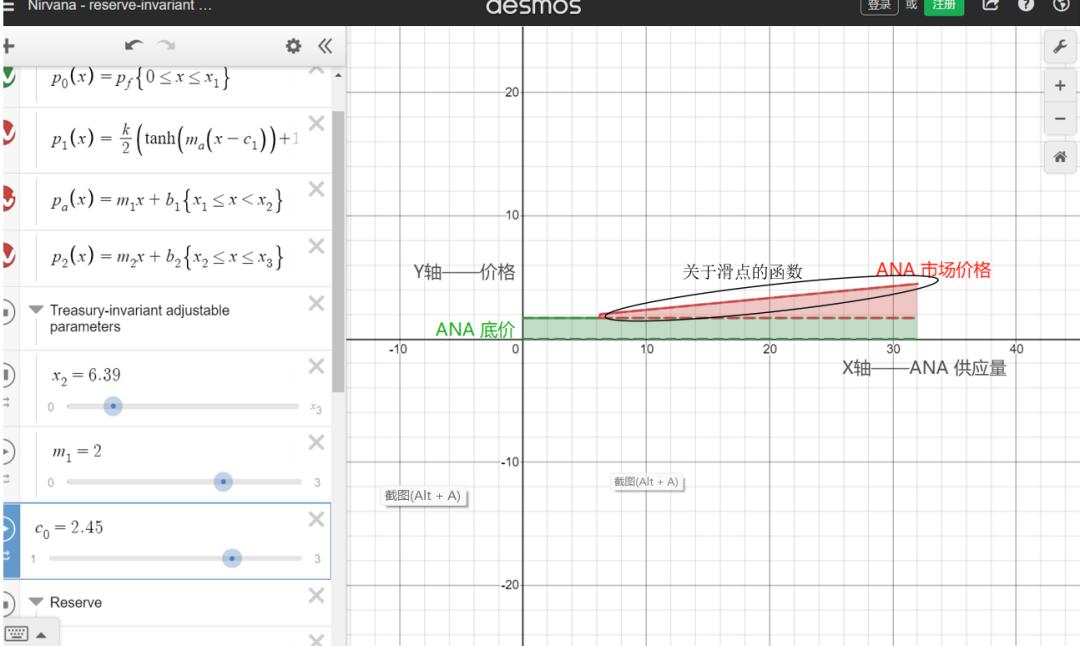This screenshot has height=646, width=1080.
Task: Zoom in on the graph
Action: (x=1059, y=86)
